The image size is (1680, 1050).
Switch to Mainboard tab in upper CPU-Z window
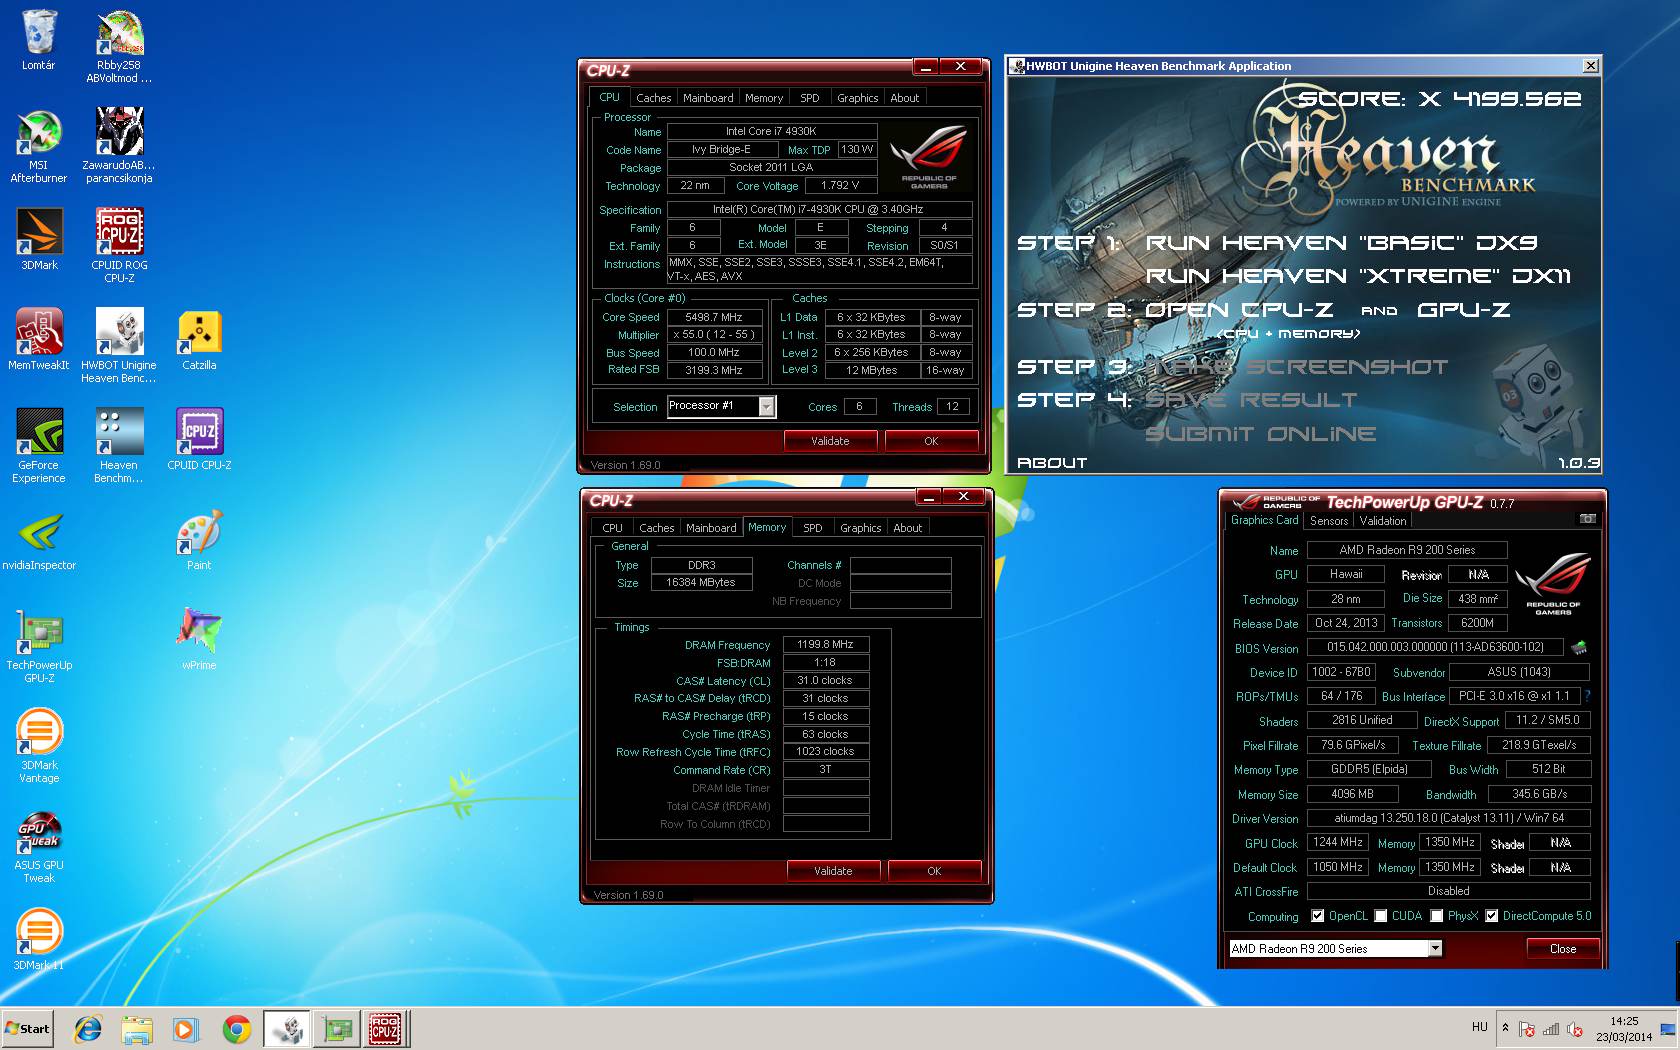coord(708,98)
